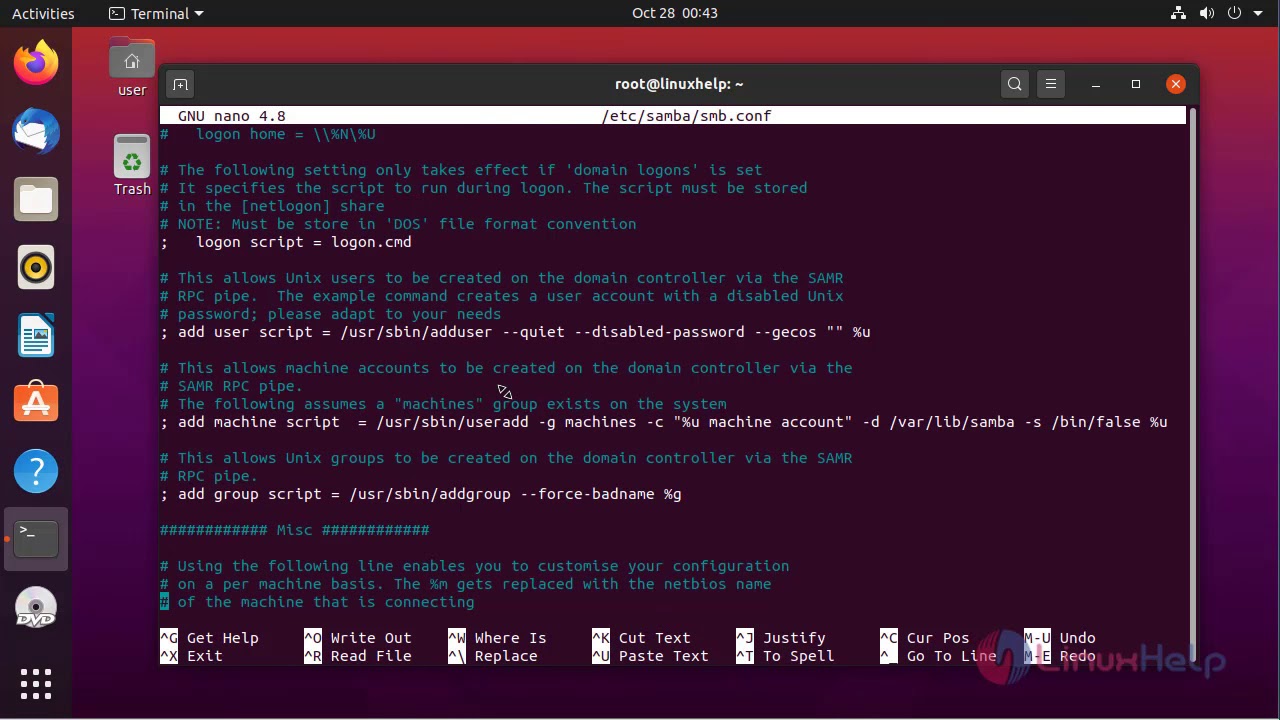The image size is (1280, 720).
Task: Start the Rhythmbox music player
Action: tap(36, 267)
